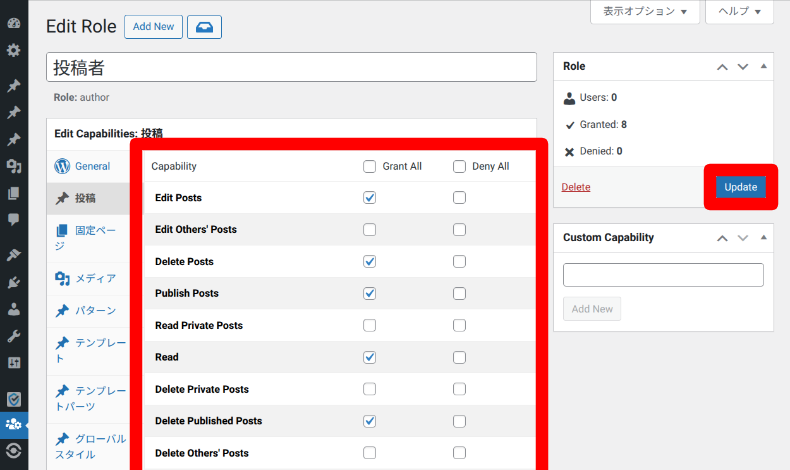The height and width of the screenshot is (470, 790).
Task: Move the Custom Capability panel up
Action: 721,238
